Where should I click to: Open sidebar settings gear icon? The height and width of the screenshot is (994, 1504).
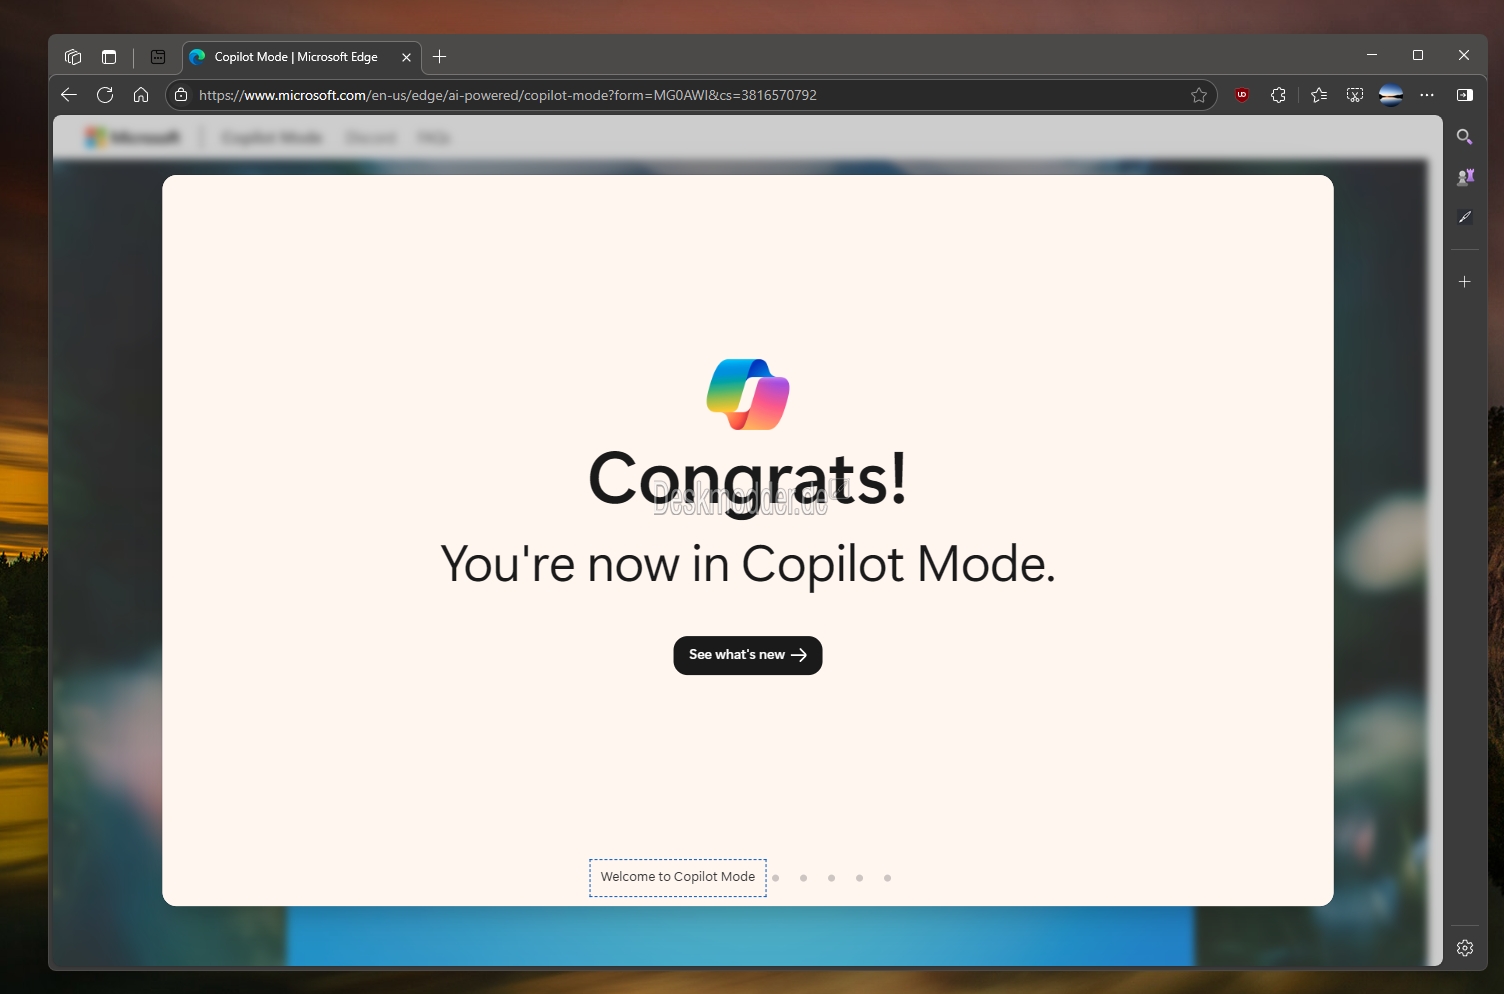coord(1465,948)
